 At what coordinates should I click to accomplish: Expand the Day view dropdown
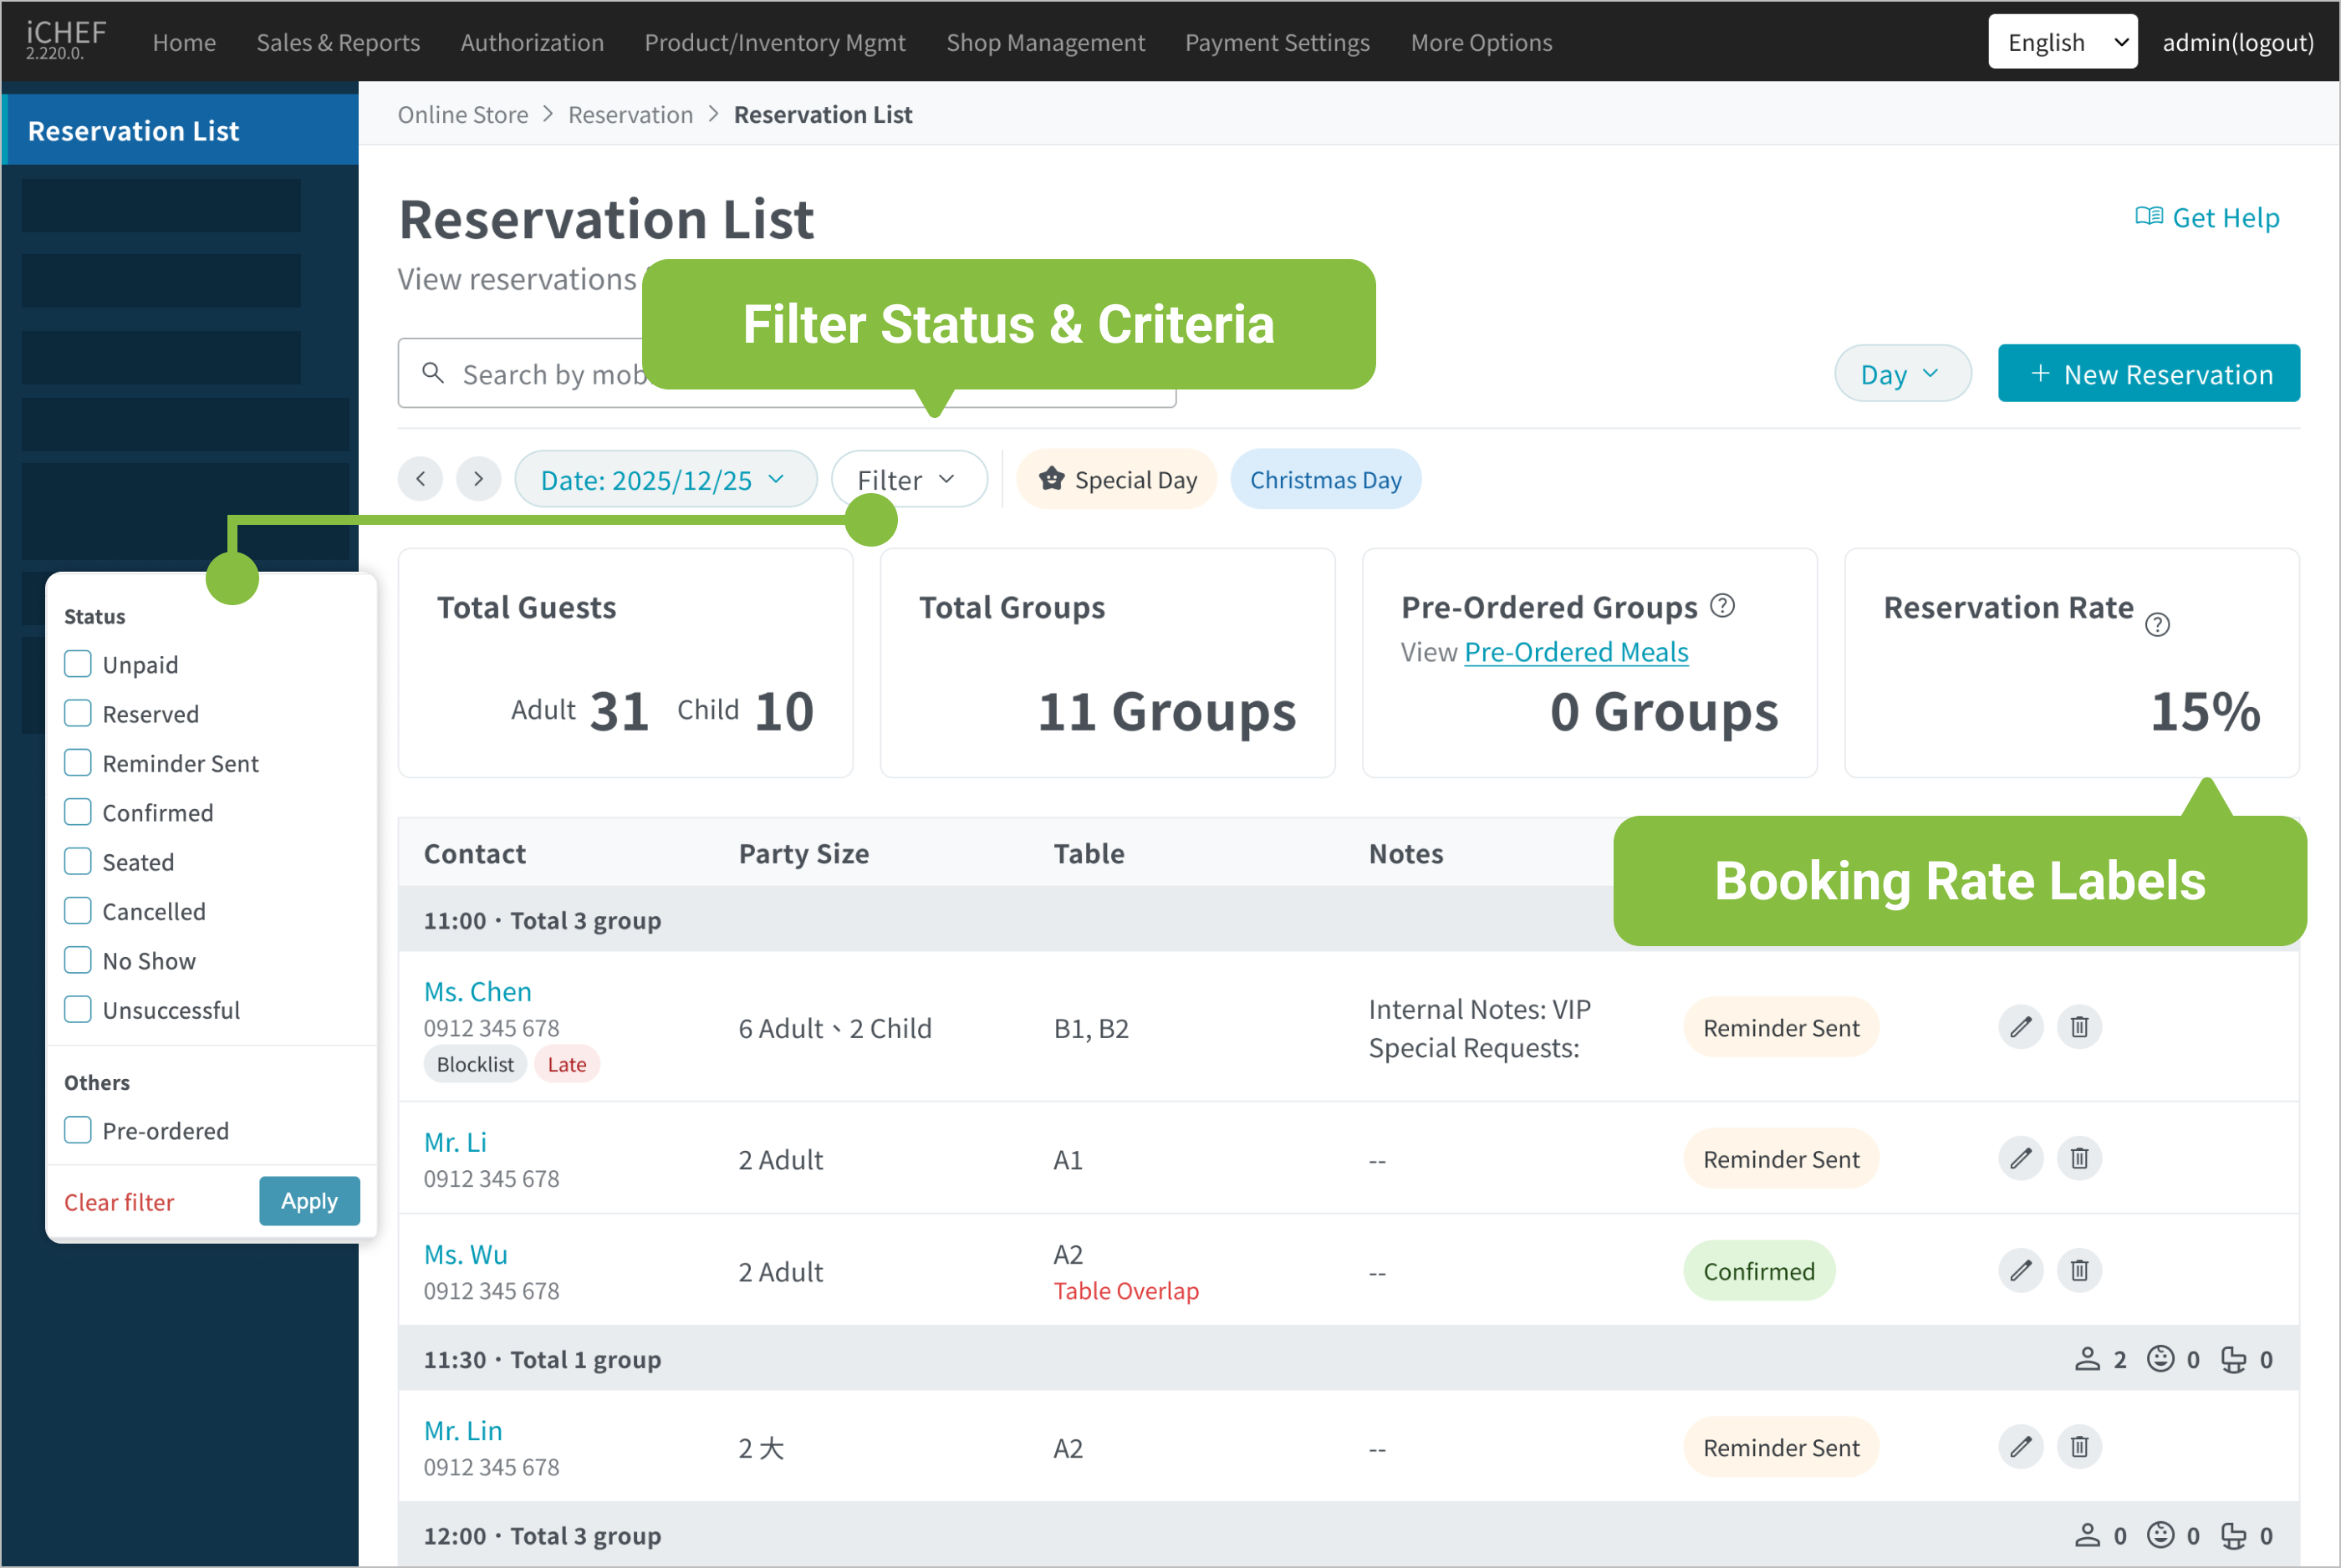(x=1901, y=374)
